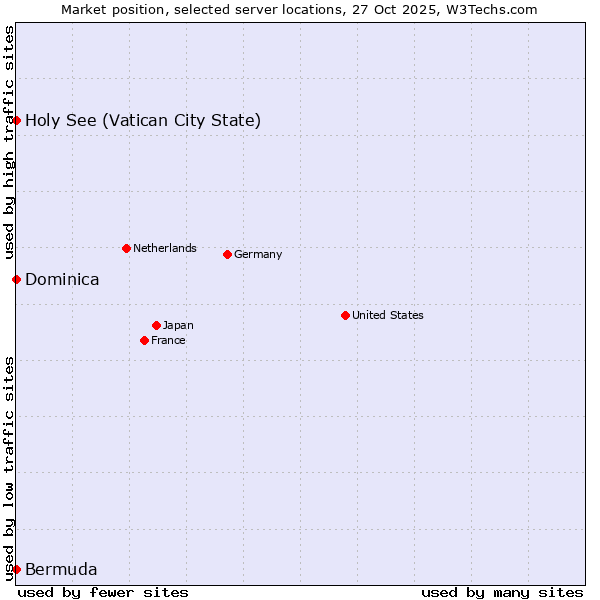Click the 'used by high traffic sites' axis label
Screen dimensions: 600x600
(9, 140)
